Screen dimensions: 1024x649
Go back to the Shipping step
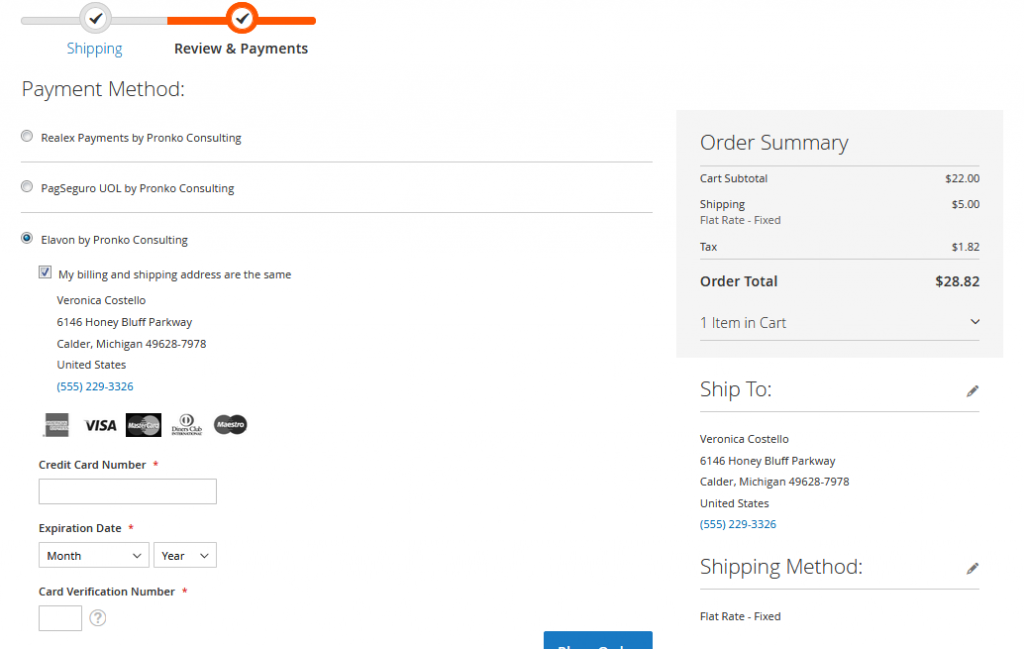pyautogui.click(x=94, y=47)
